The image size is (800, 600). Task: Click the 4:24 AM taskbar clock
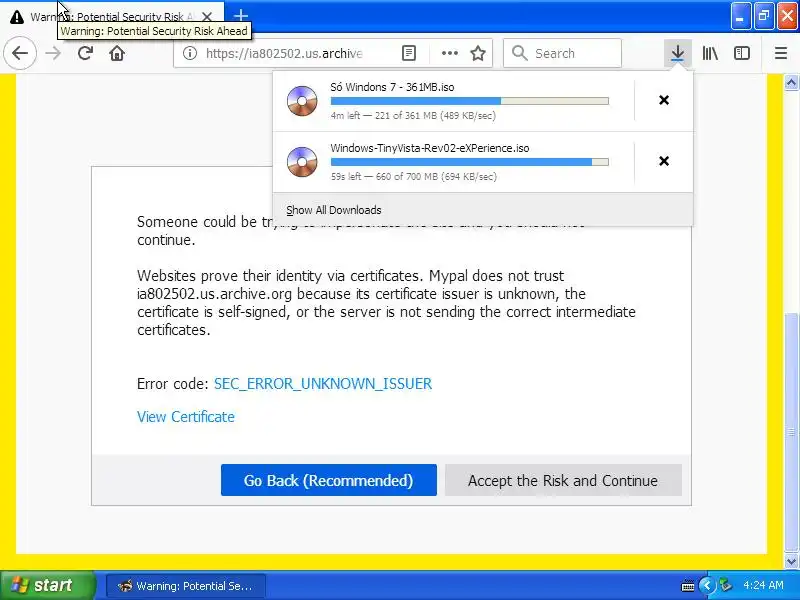pos(763,585)
